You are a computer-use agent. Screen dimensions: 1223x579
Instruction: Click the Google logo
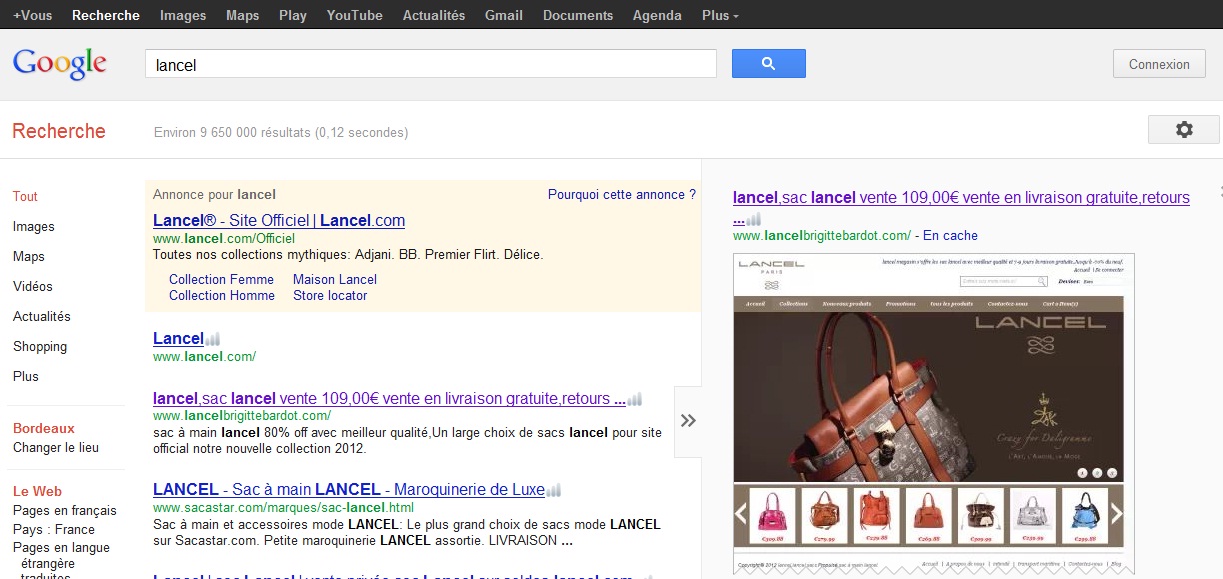pos(59,64)
